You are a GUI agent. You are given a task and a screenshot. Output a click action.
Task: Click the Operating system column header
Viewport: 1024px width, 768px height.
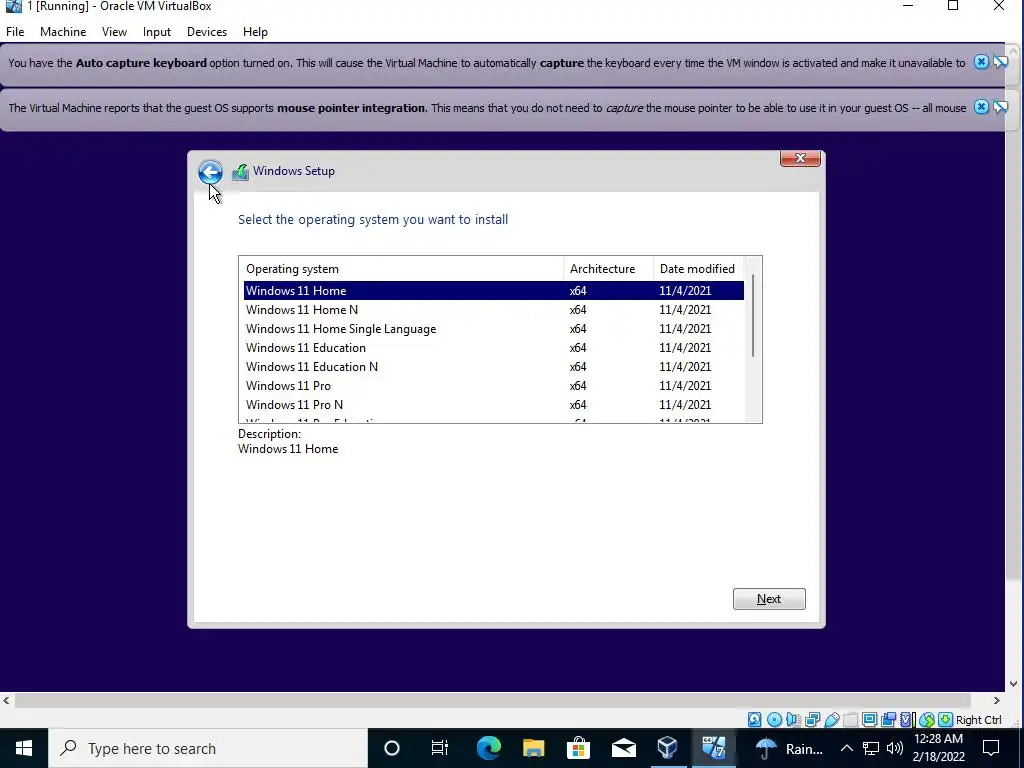(x=402, y=268)
